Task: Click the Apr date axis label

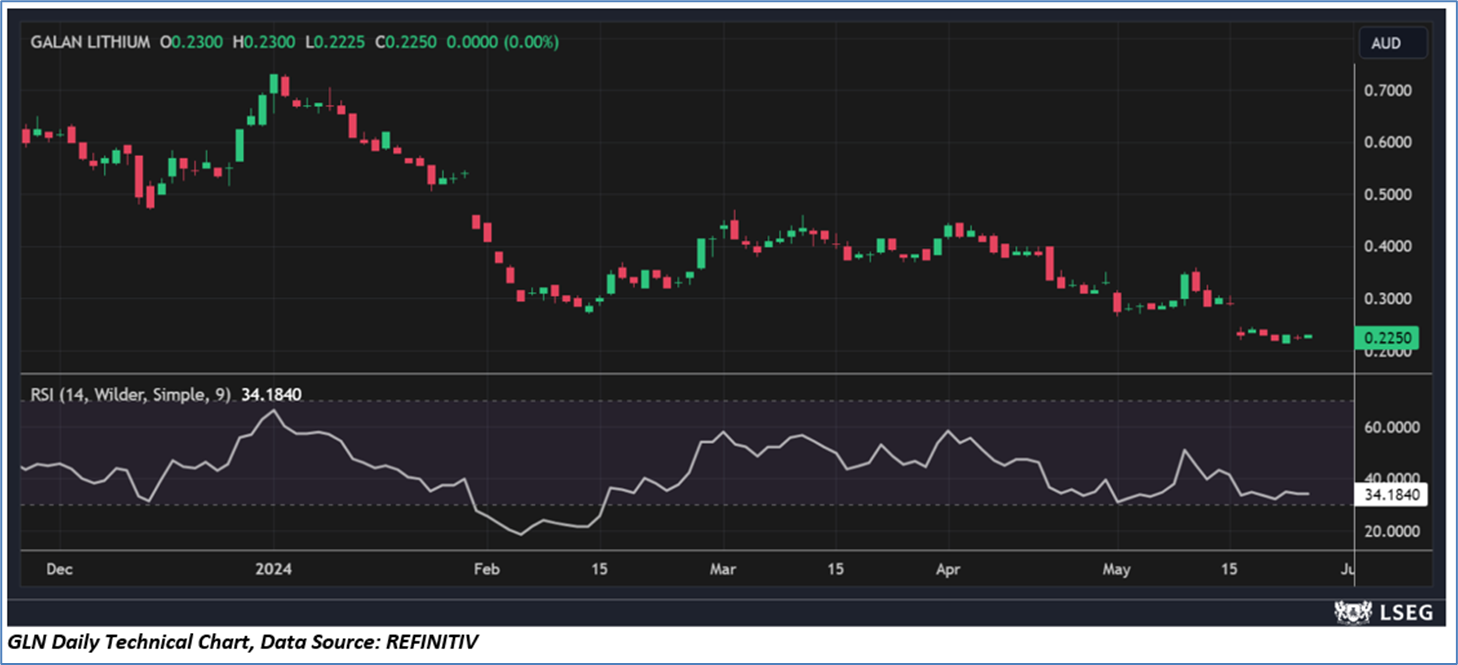Action: (x=948, y=569)
